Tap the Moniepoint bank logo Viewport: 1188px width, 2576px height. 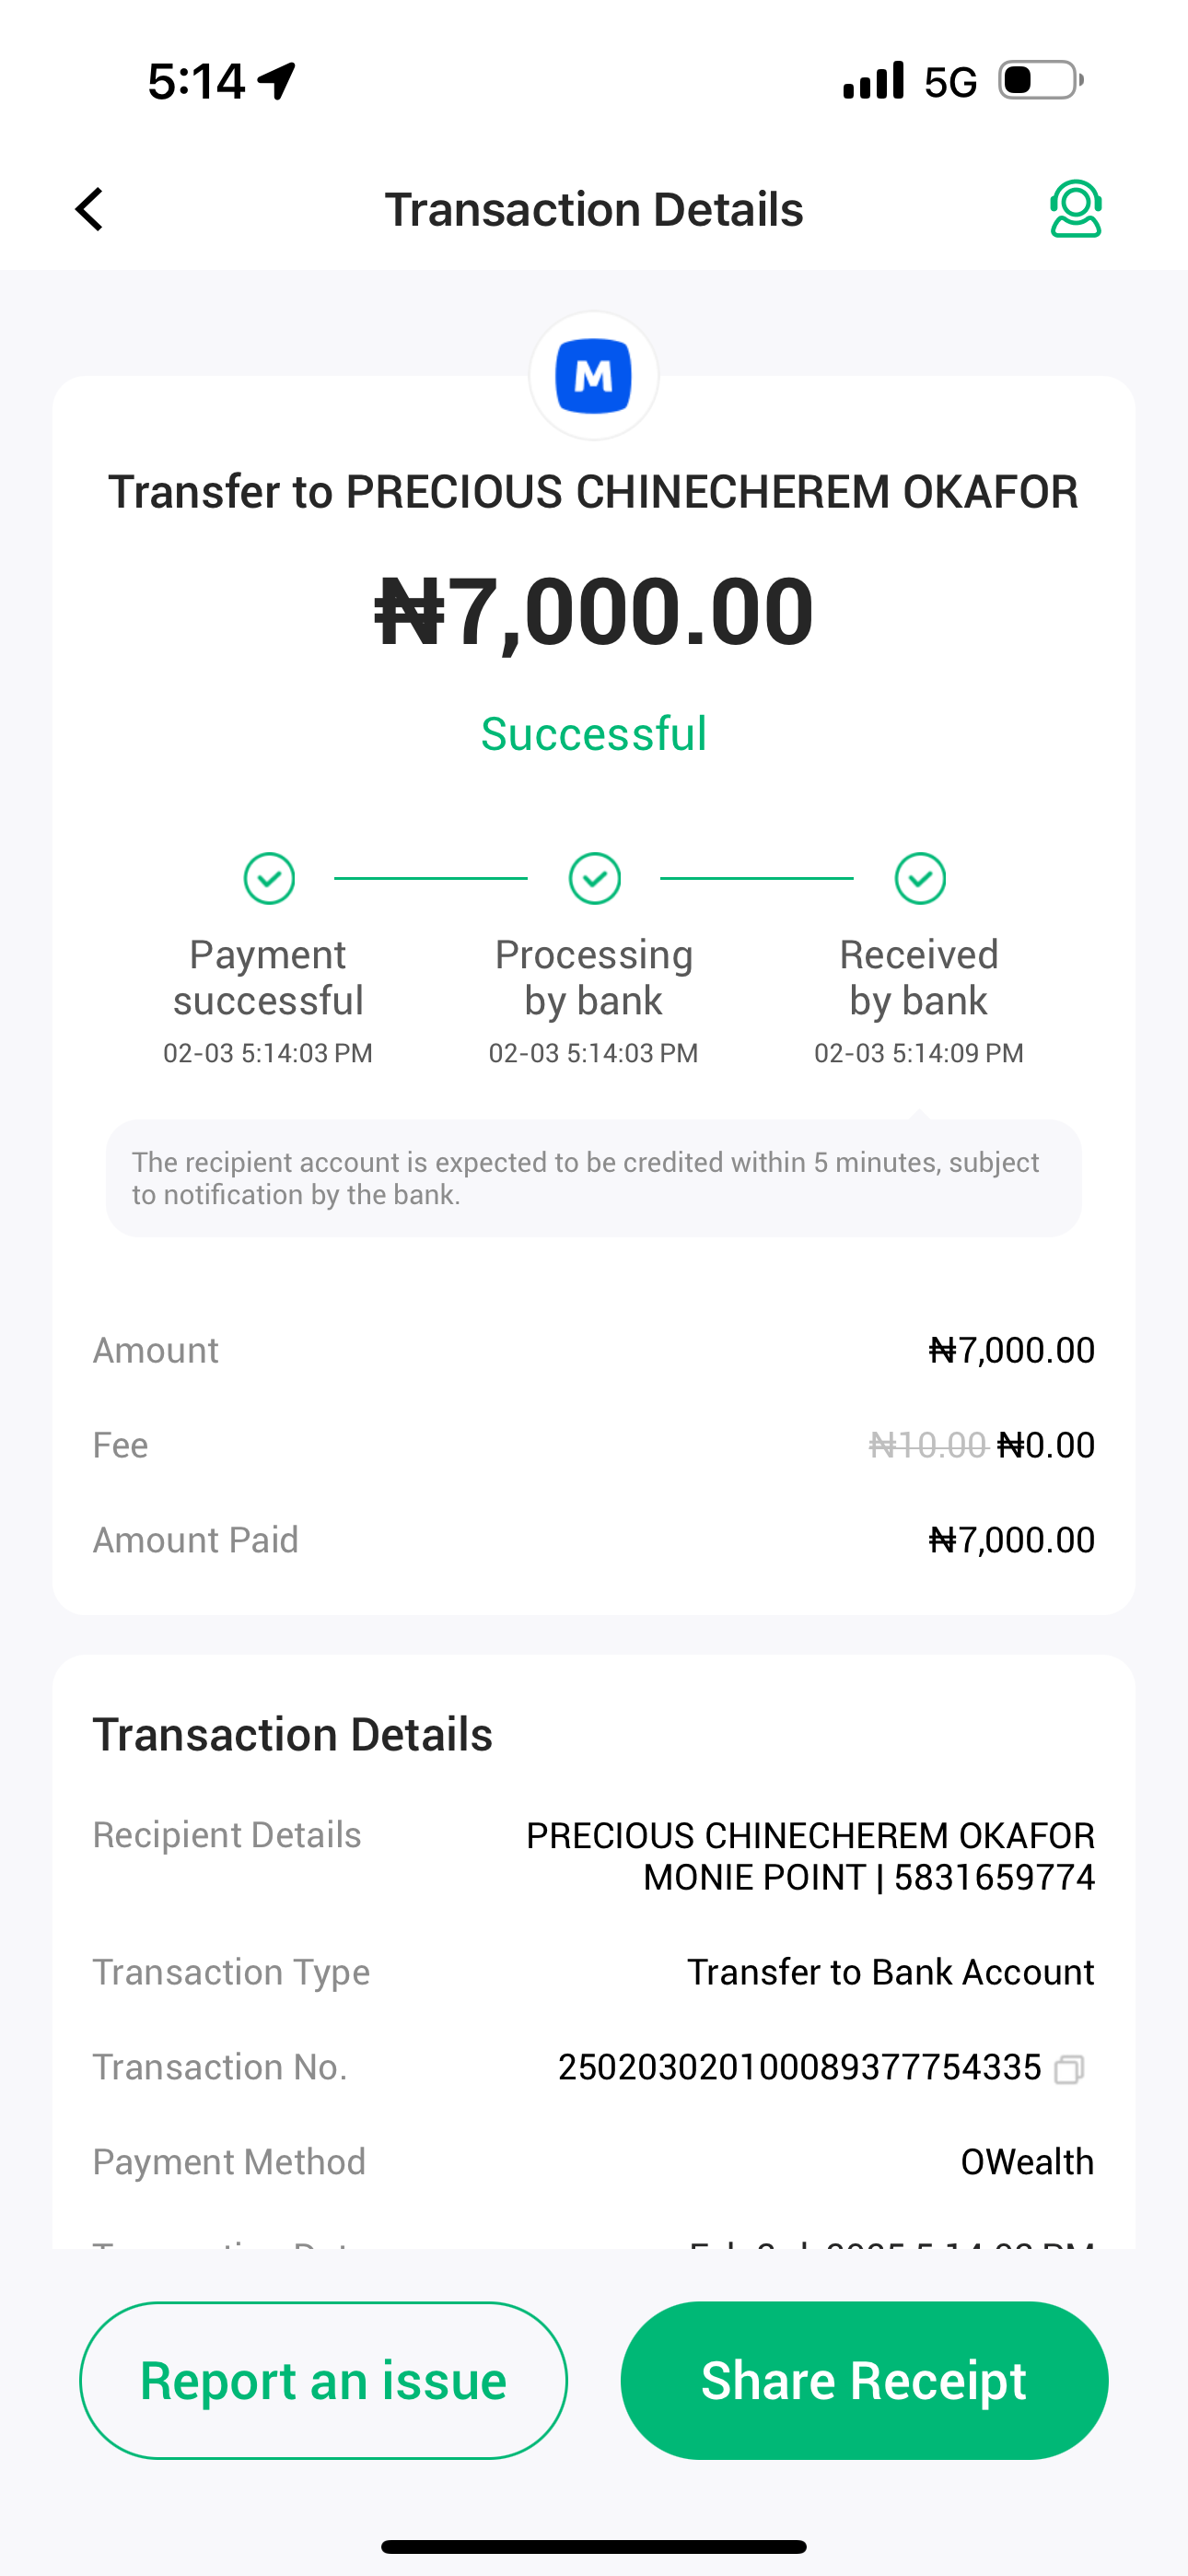pyautogui.click(x=594, y=376)
